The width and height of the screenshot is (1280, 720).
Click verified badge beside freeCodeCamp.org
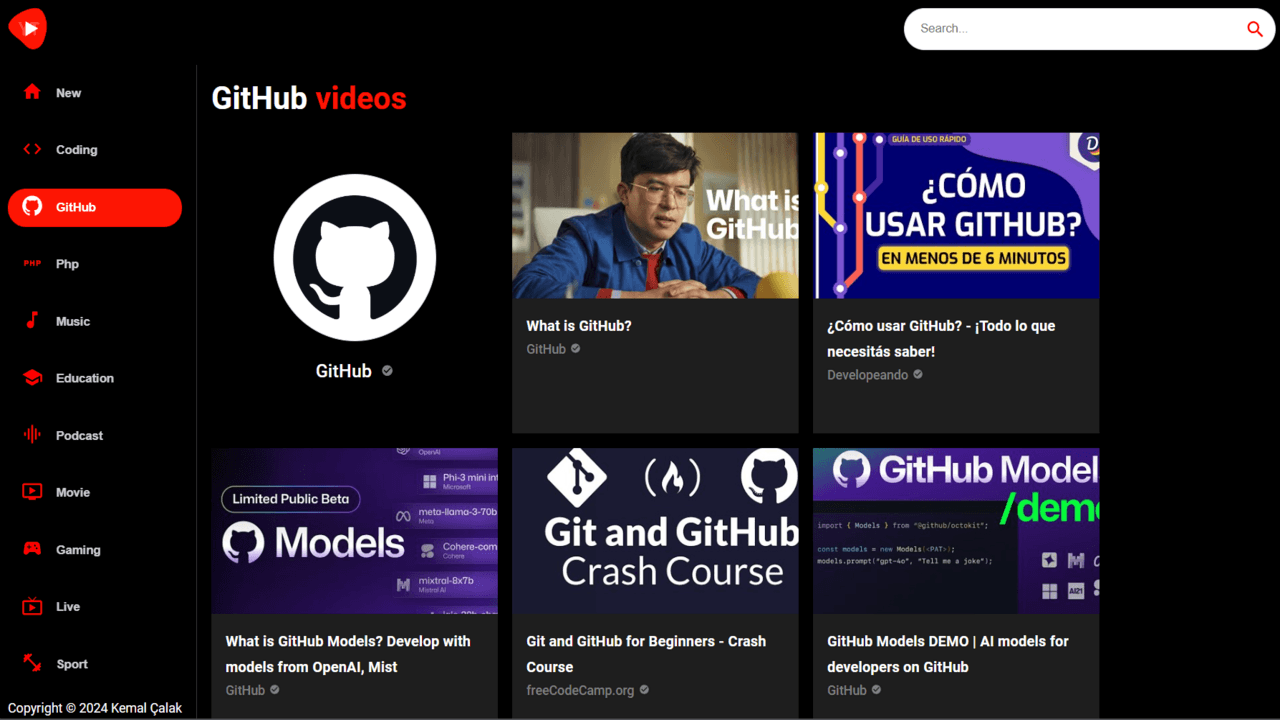644,689
